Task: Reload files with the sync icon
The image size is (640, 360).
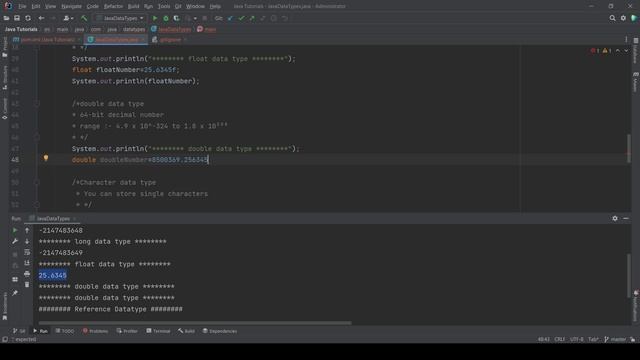Action: click(28, 18)
